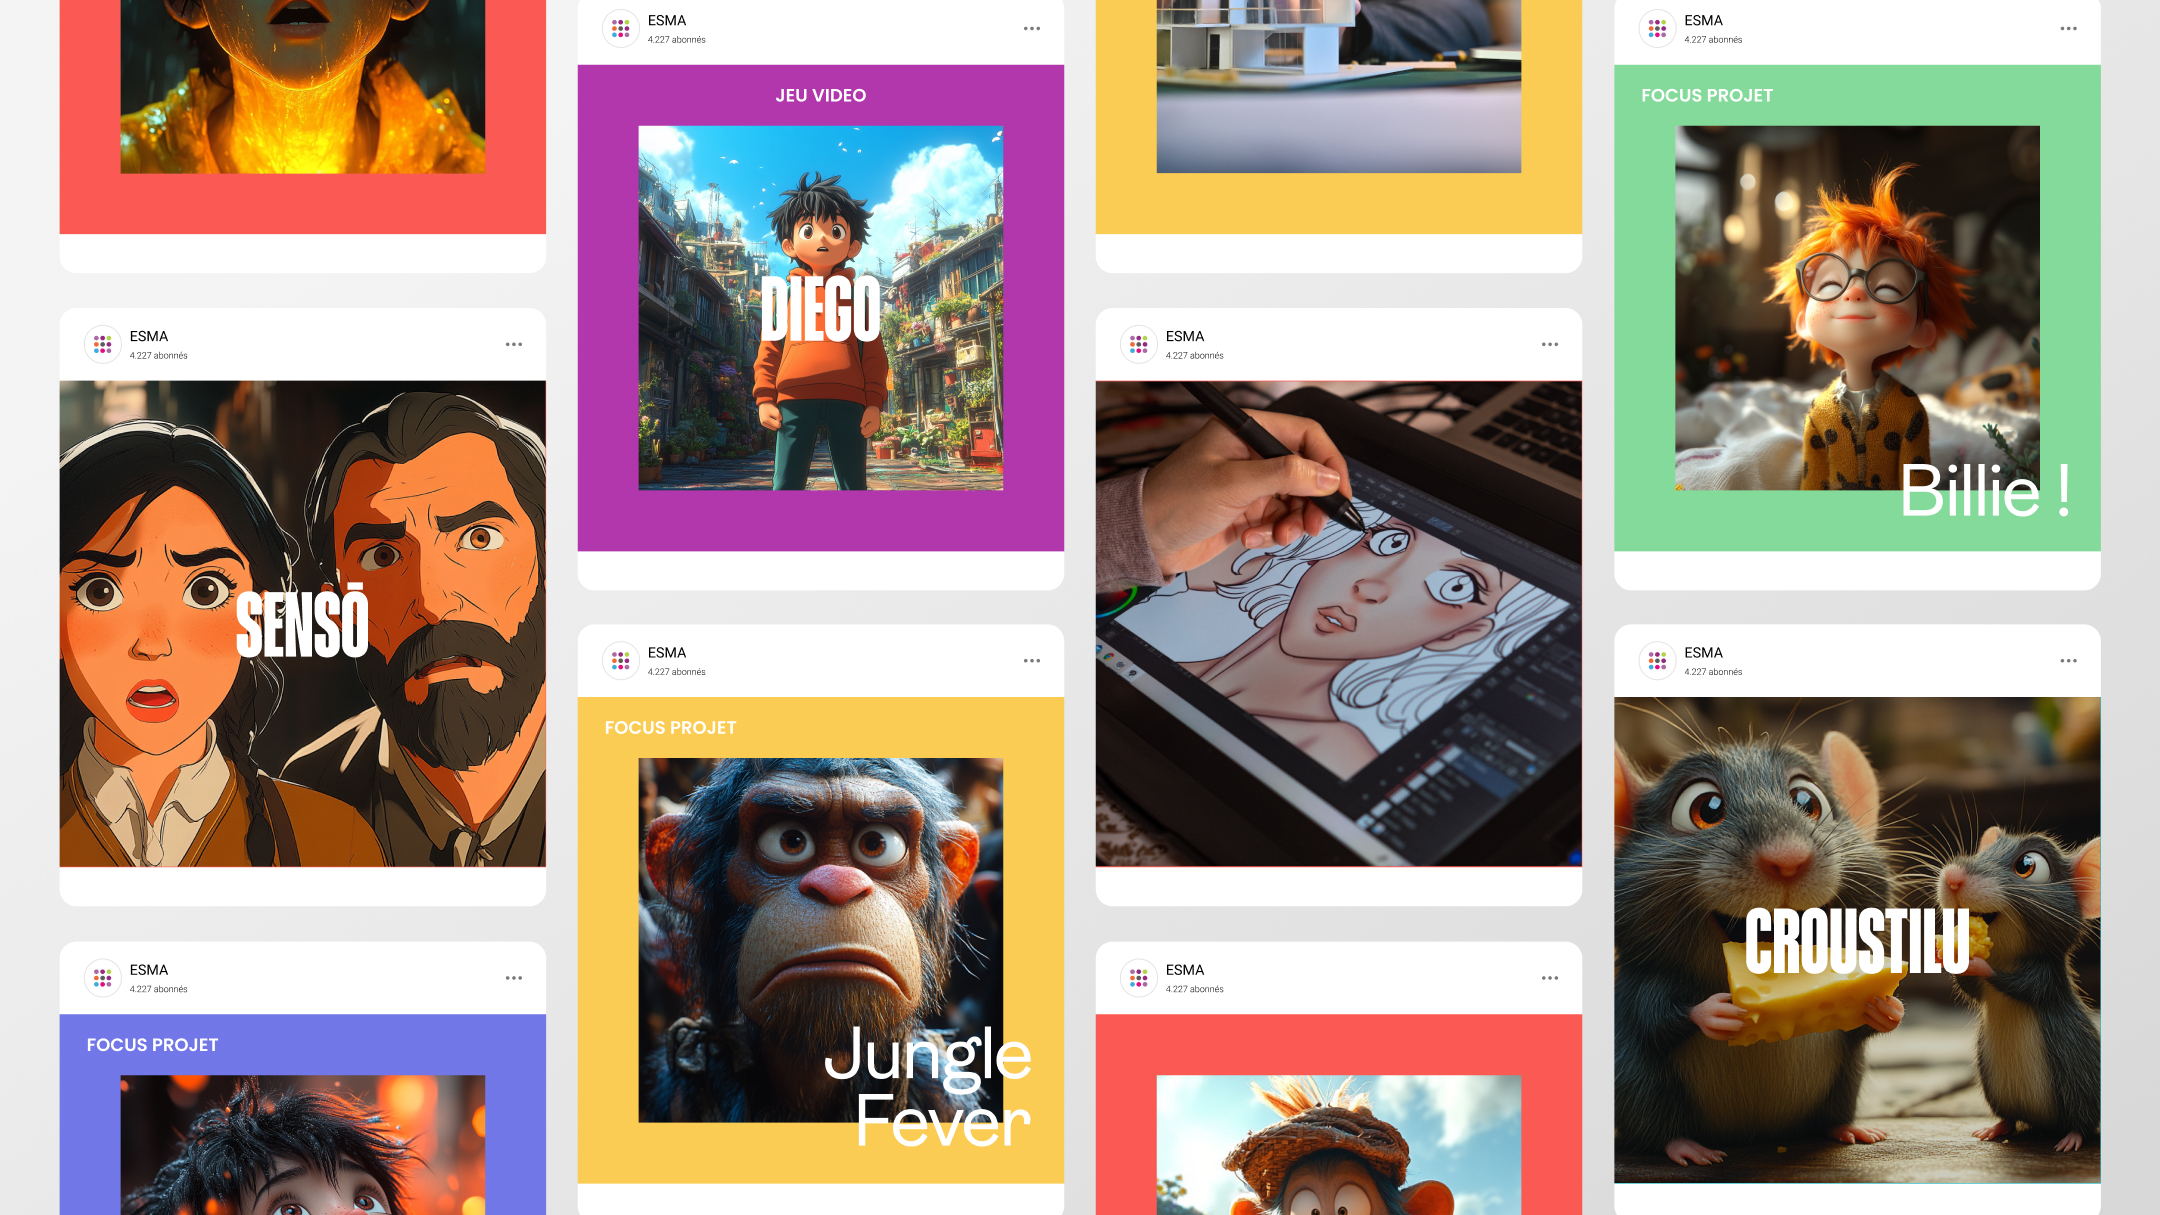Click ESMA avatar logo on Sensō post
The image size is (2160, 1215).
102,344
